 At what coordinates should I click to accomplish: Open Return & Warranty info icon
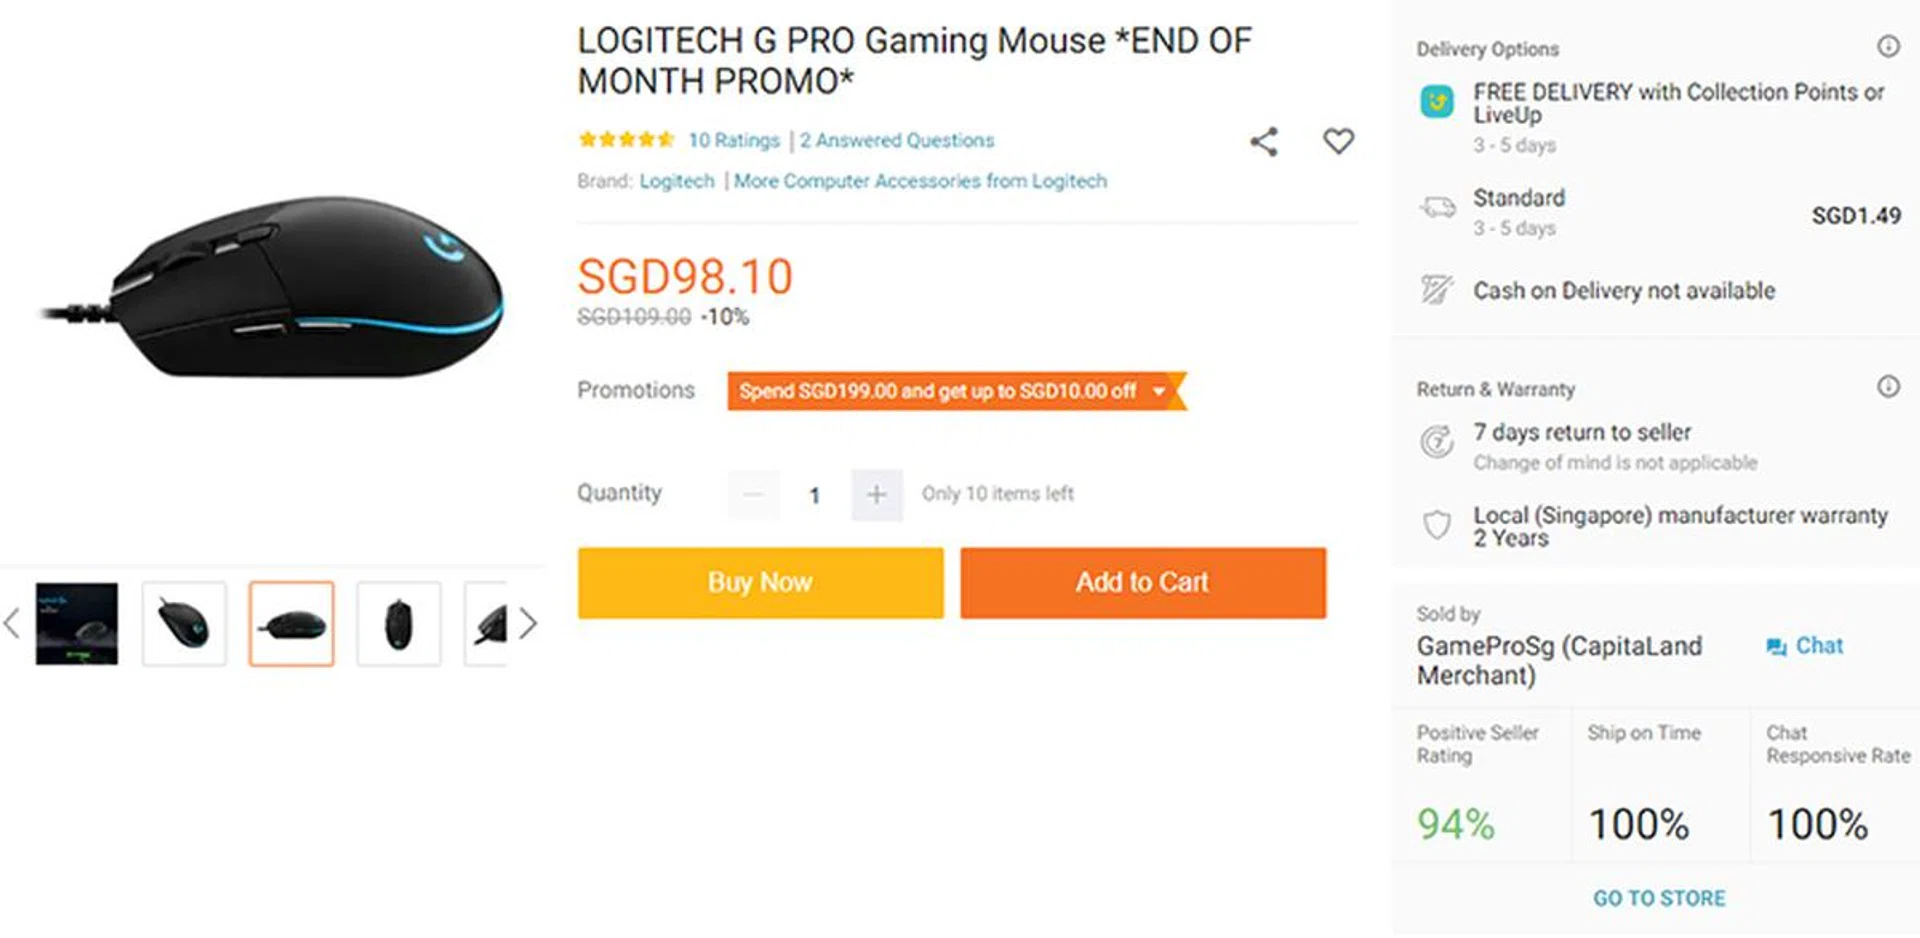(x=1887, y=387)
